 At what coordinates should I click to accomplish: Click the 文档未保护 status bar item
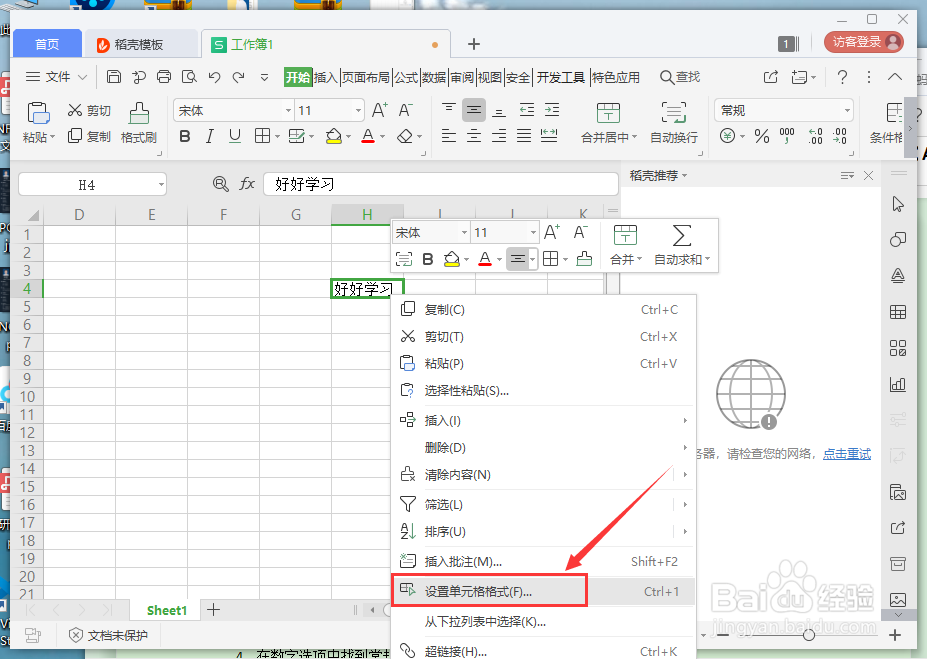(109, 635)
